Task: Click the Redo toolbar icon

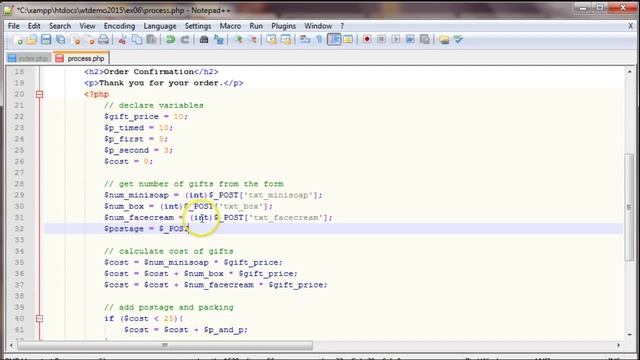Action: point(185,40)
